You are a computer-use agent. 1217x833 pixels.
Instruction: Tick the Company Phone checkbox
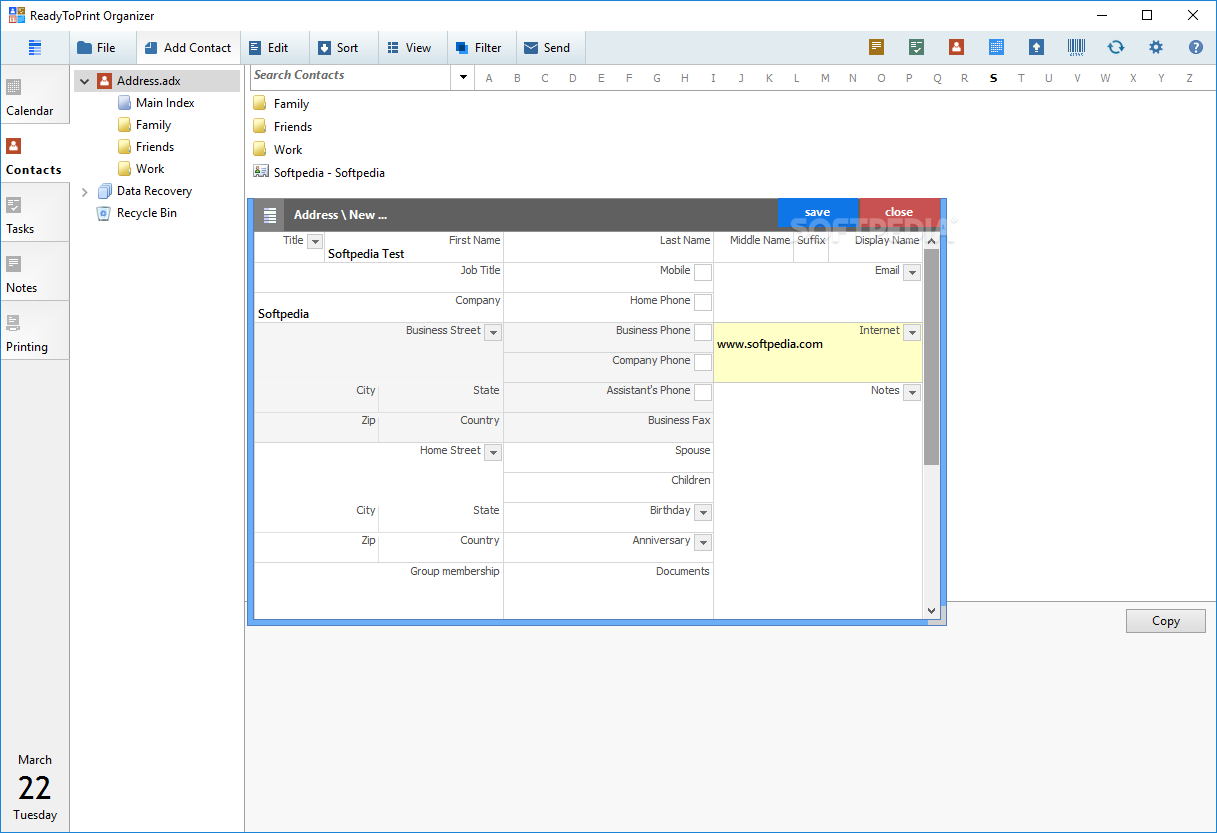point(703,362)
